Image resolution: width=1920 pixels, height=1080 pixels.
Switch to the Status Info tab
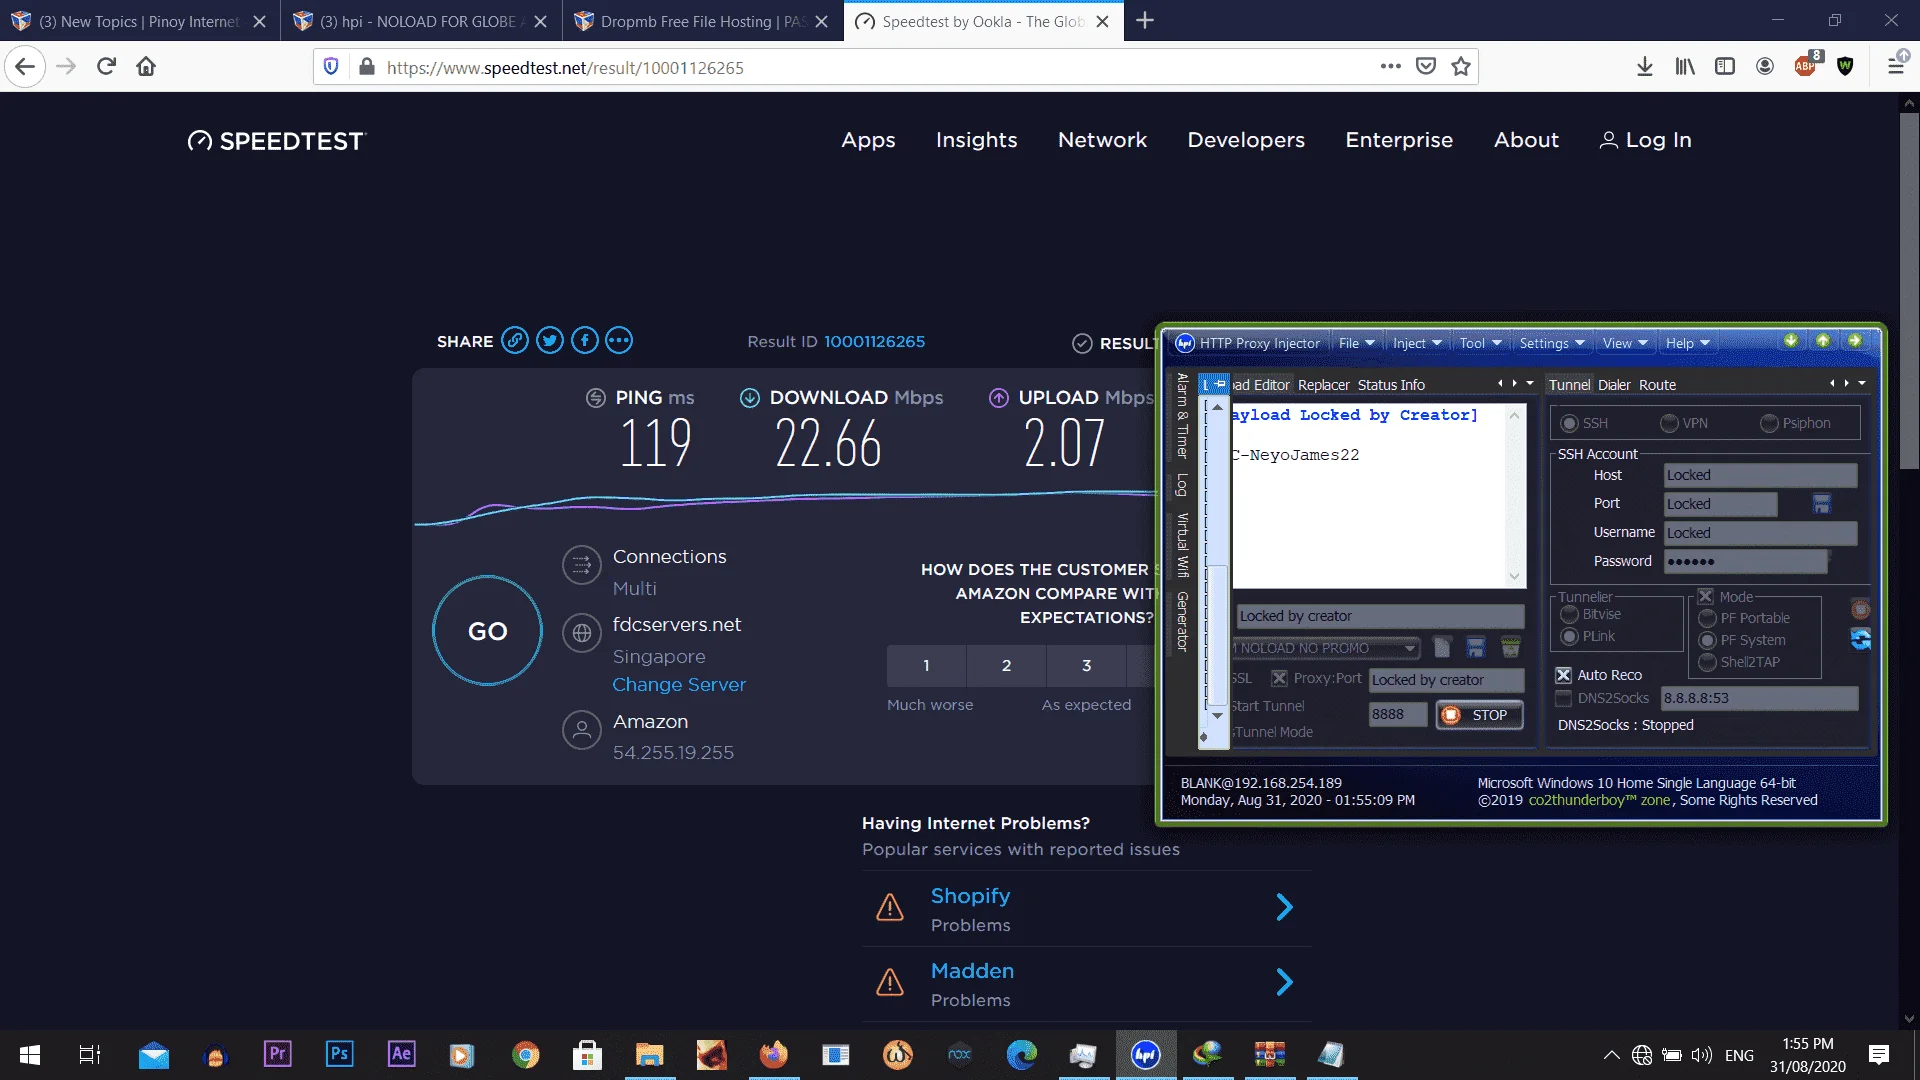(1391, 385)
